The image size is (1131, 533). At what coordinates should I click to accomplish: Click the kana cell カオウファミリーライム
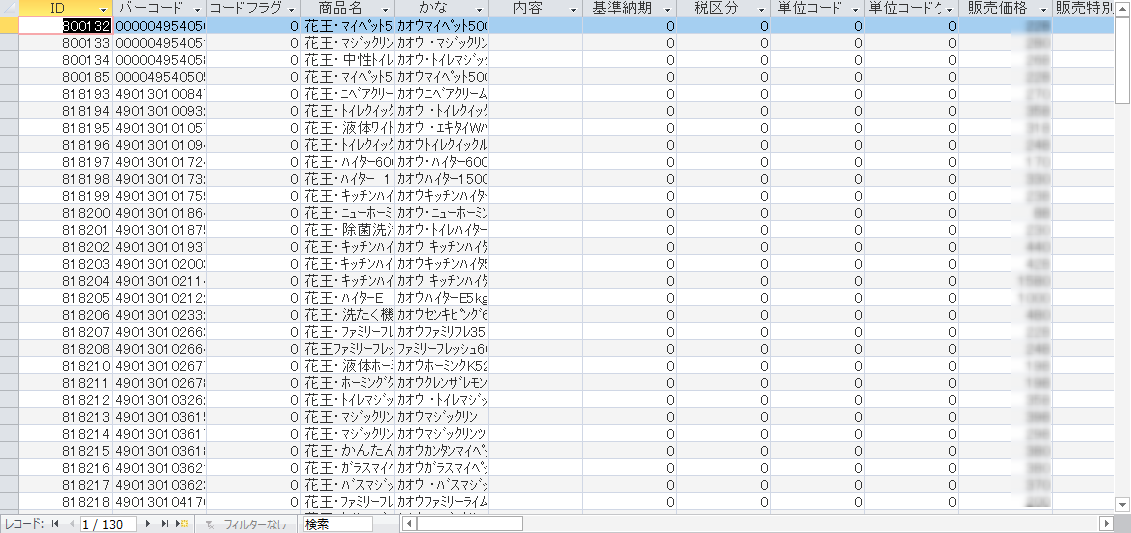[x=441, y=503]
